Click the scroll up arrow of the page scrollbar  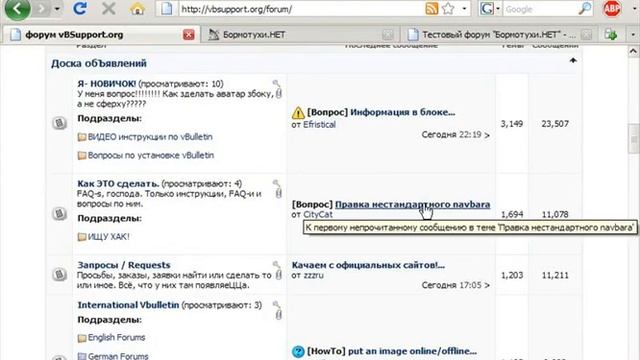pos(633,51)
